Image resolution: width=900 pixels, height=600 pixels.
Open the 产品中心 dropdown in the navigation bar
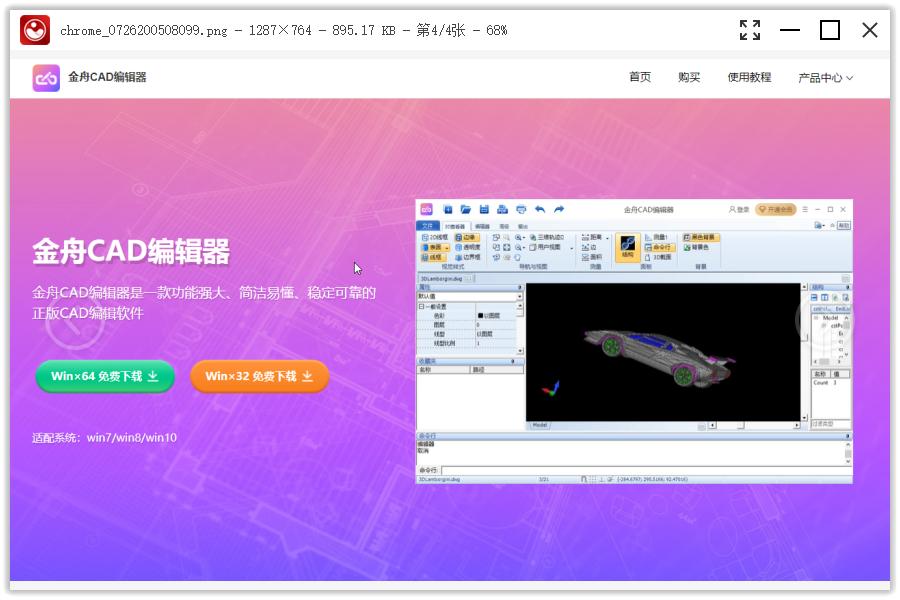[821, 77]
